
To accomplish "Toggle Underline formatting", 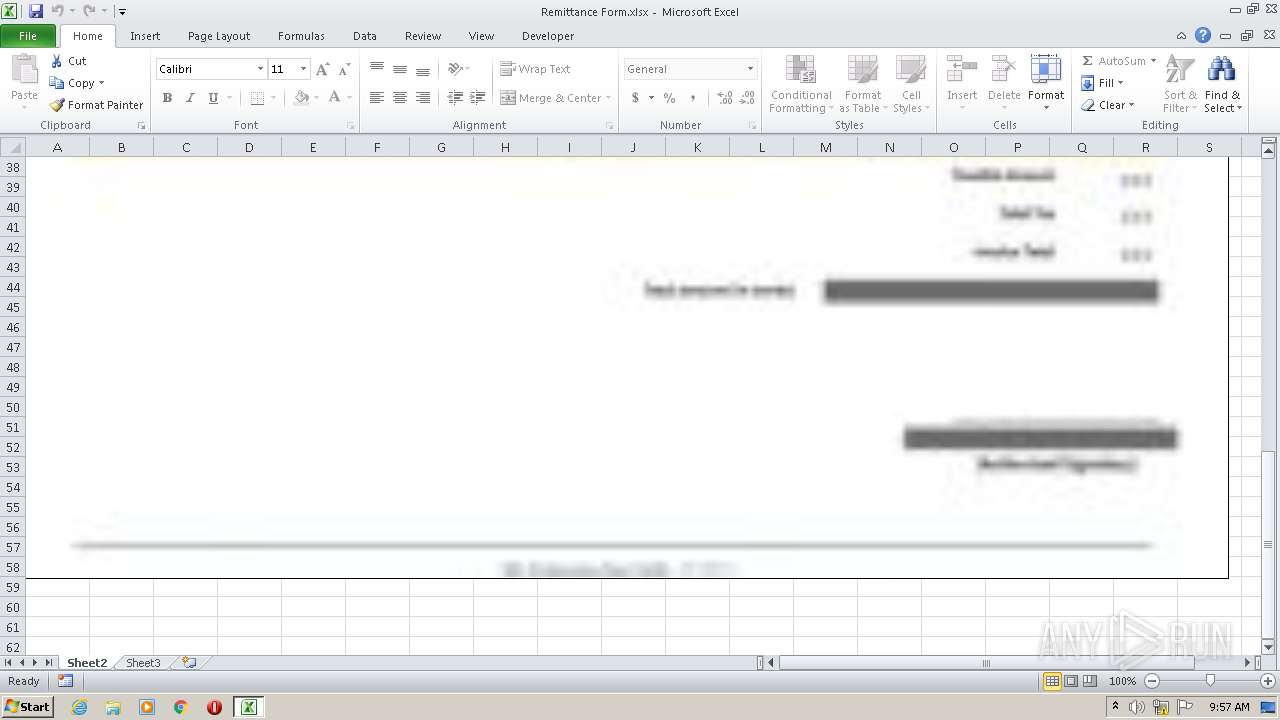I will point(213,98).
